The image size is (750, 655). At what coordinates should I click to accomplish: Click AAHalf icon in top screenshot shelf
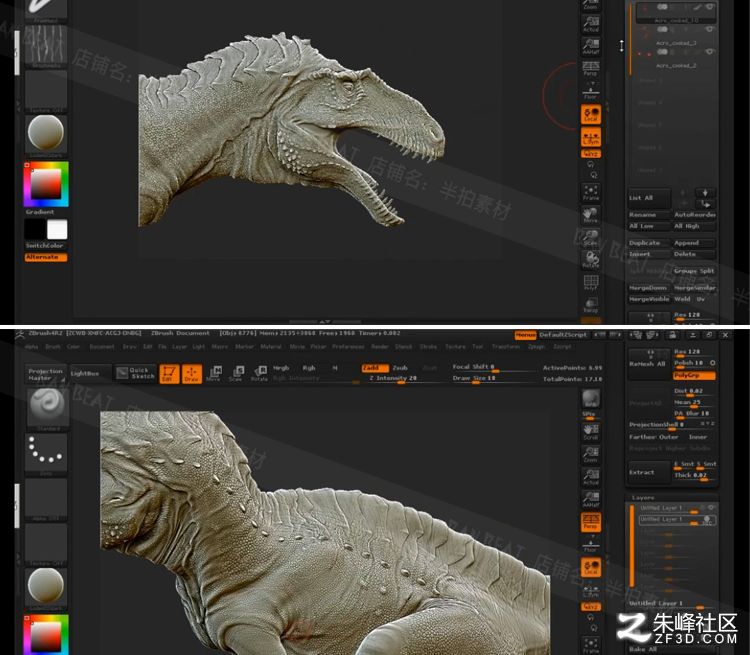click(x=591, y=46)
